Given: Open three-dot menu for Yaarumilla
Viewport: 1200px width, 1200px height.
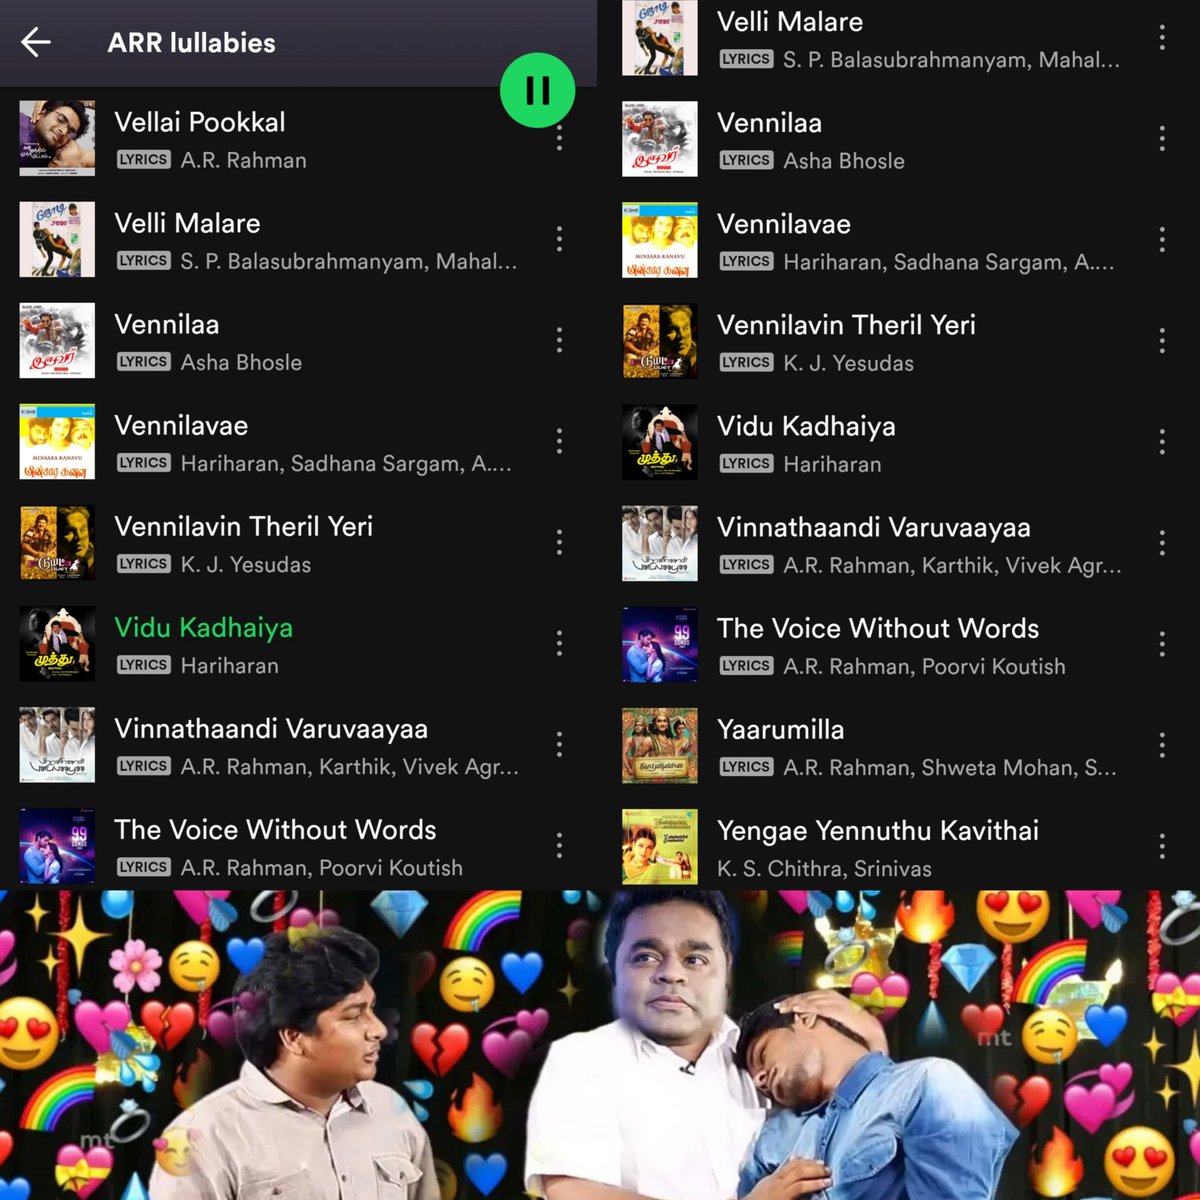Looking at the screenshot, I should pyautogui.click(x=1162, y=745).
